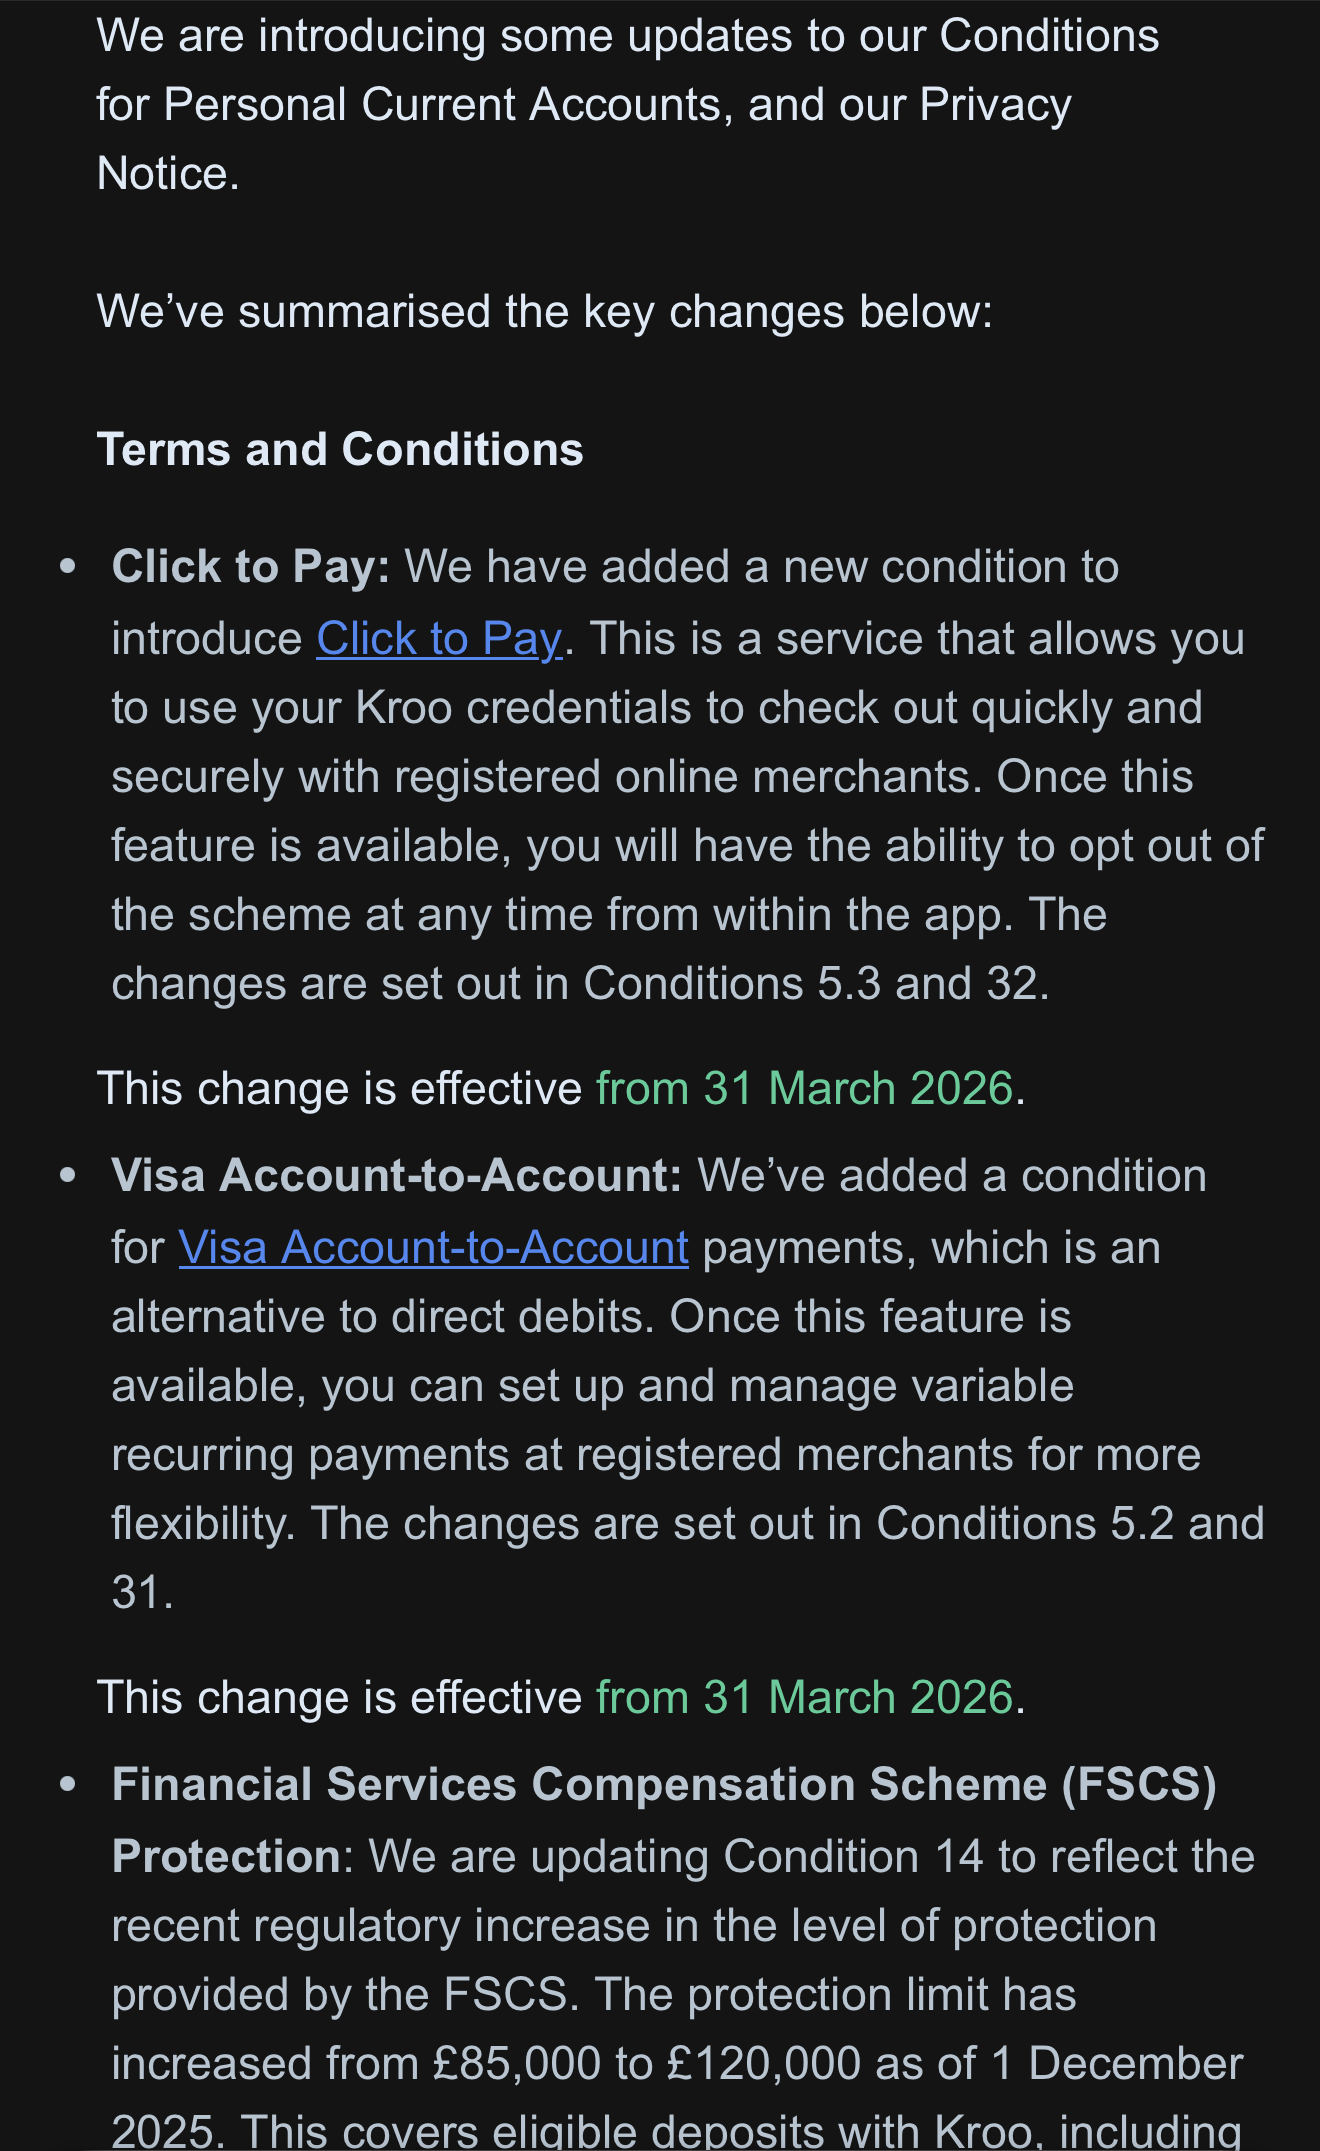Click the 'Personal Current Accounts' text
Image resolution: width=1320 pixels, height=2151 pixels.
[442, 105]
